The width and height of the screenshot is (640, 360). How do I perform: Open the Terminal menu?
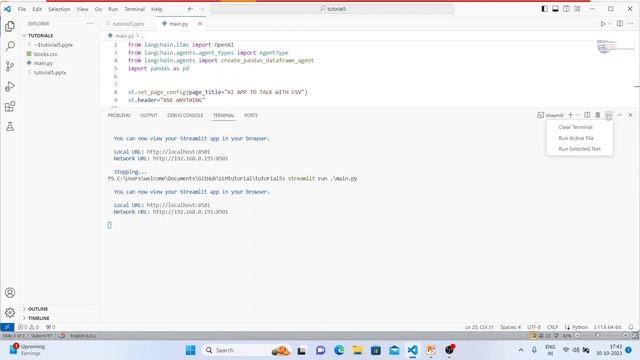point(135,9)
